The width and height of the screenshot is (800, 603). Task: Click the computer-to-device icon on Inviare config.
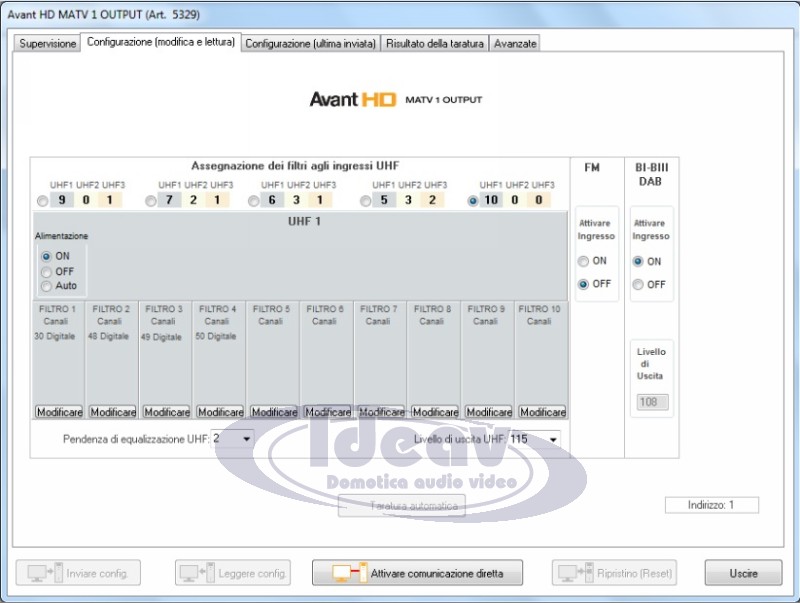tap(45, 572)
